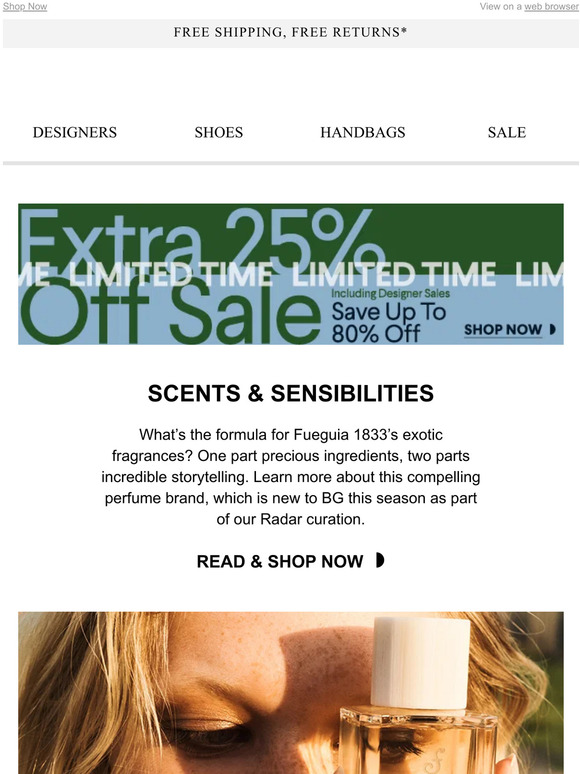Click the Extra 25% headline in the banner

pyautogui.click(x=202, y=238)
